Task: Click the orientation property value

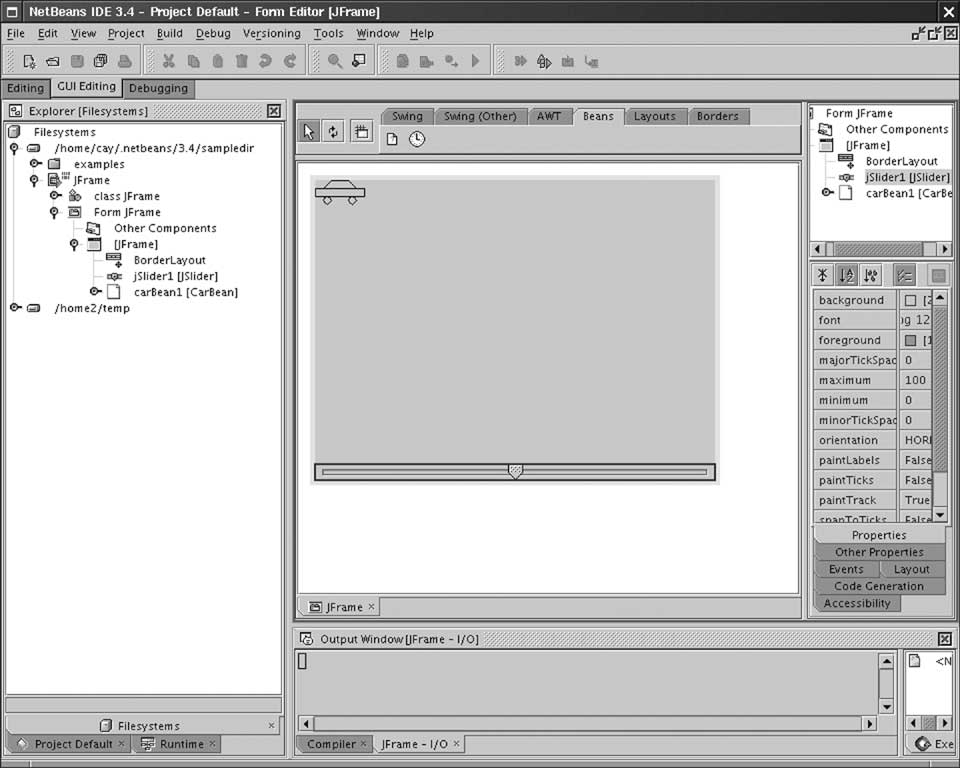Action: click(x=915, y=440)
